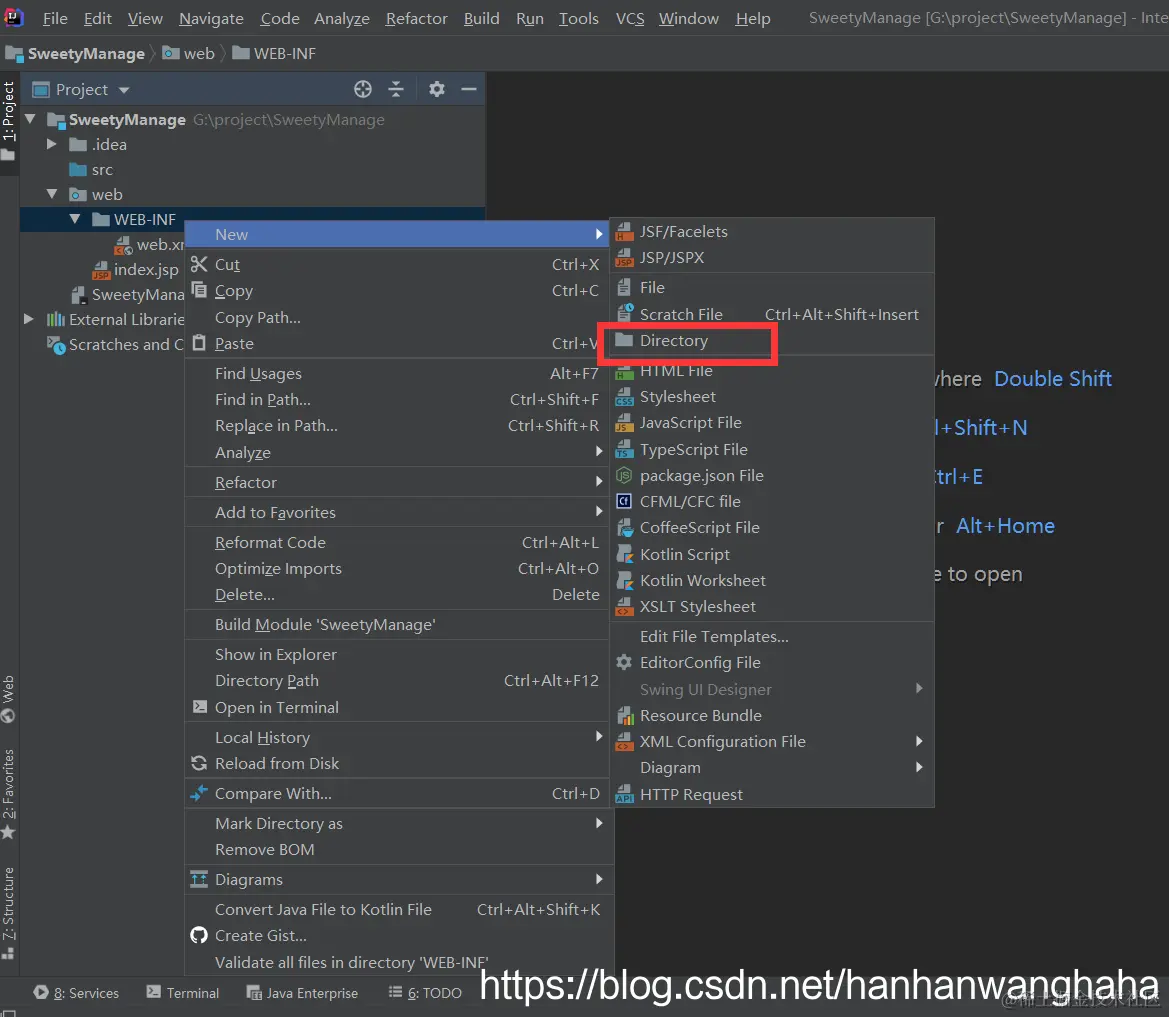This screenshot has height=1017, width=1169.
Task: Open the Terminal tool window button
Action: pos(183,993)
